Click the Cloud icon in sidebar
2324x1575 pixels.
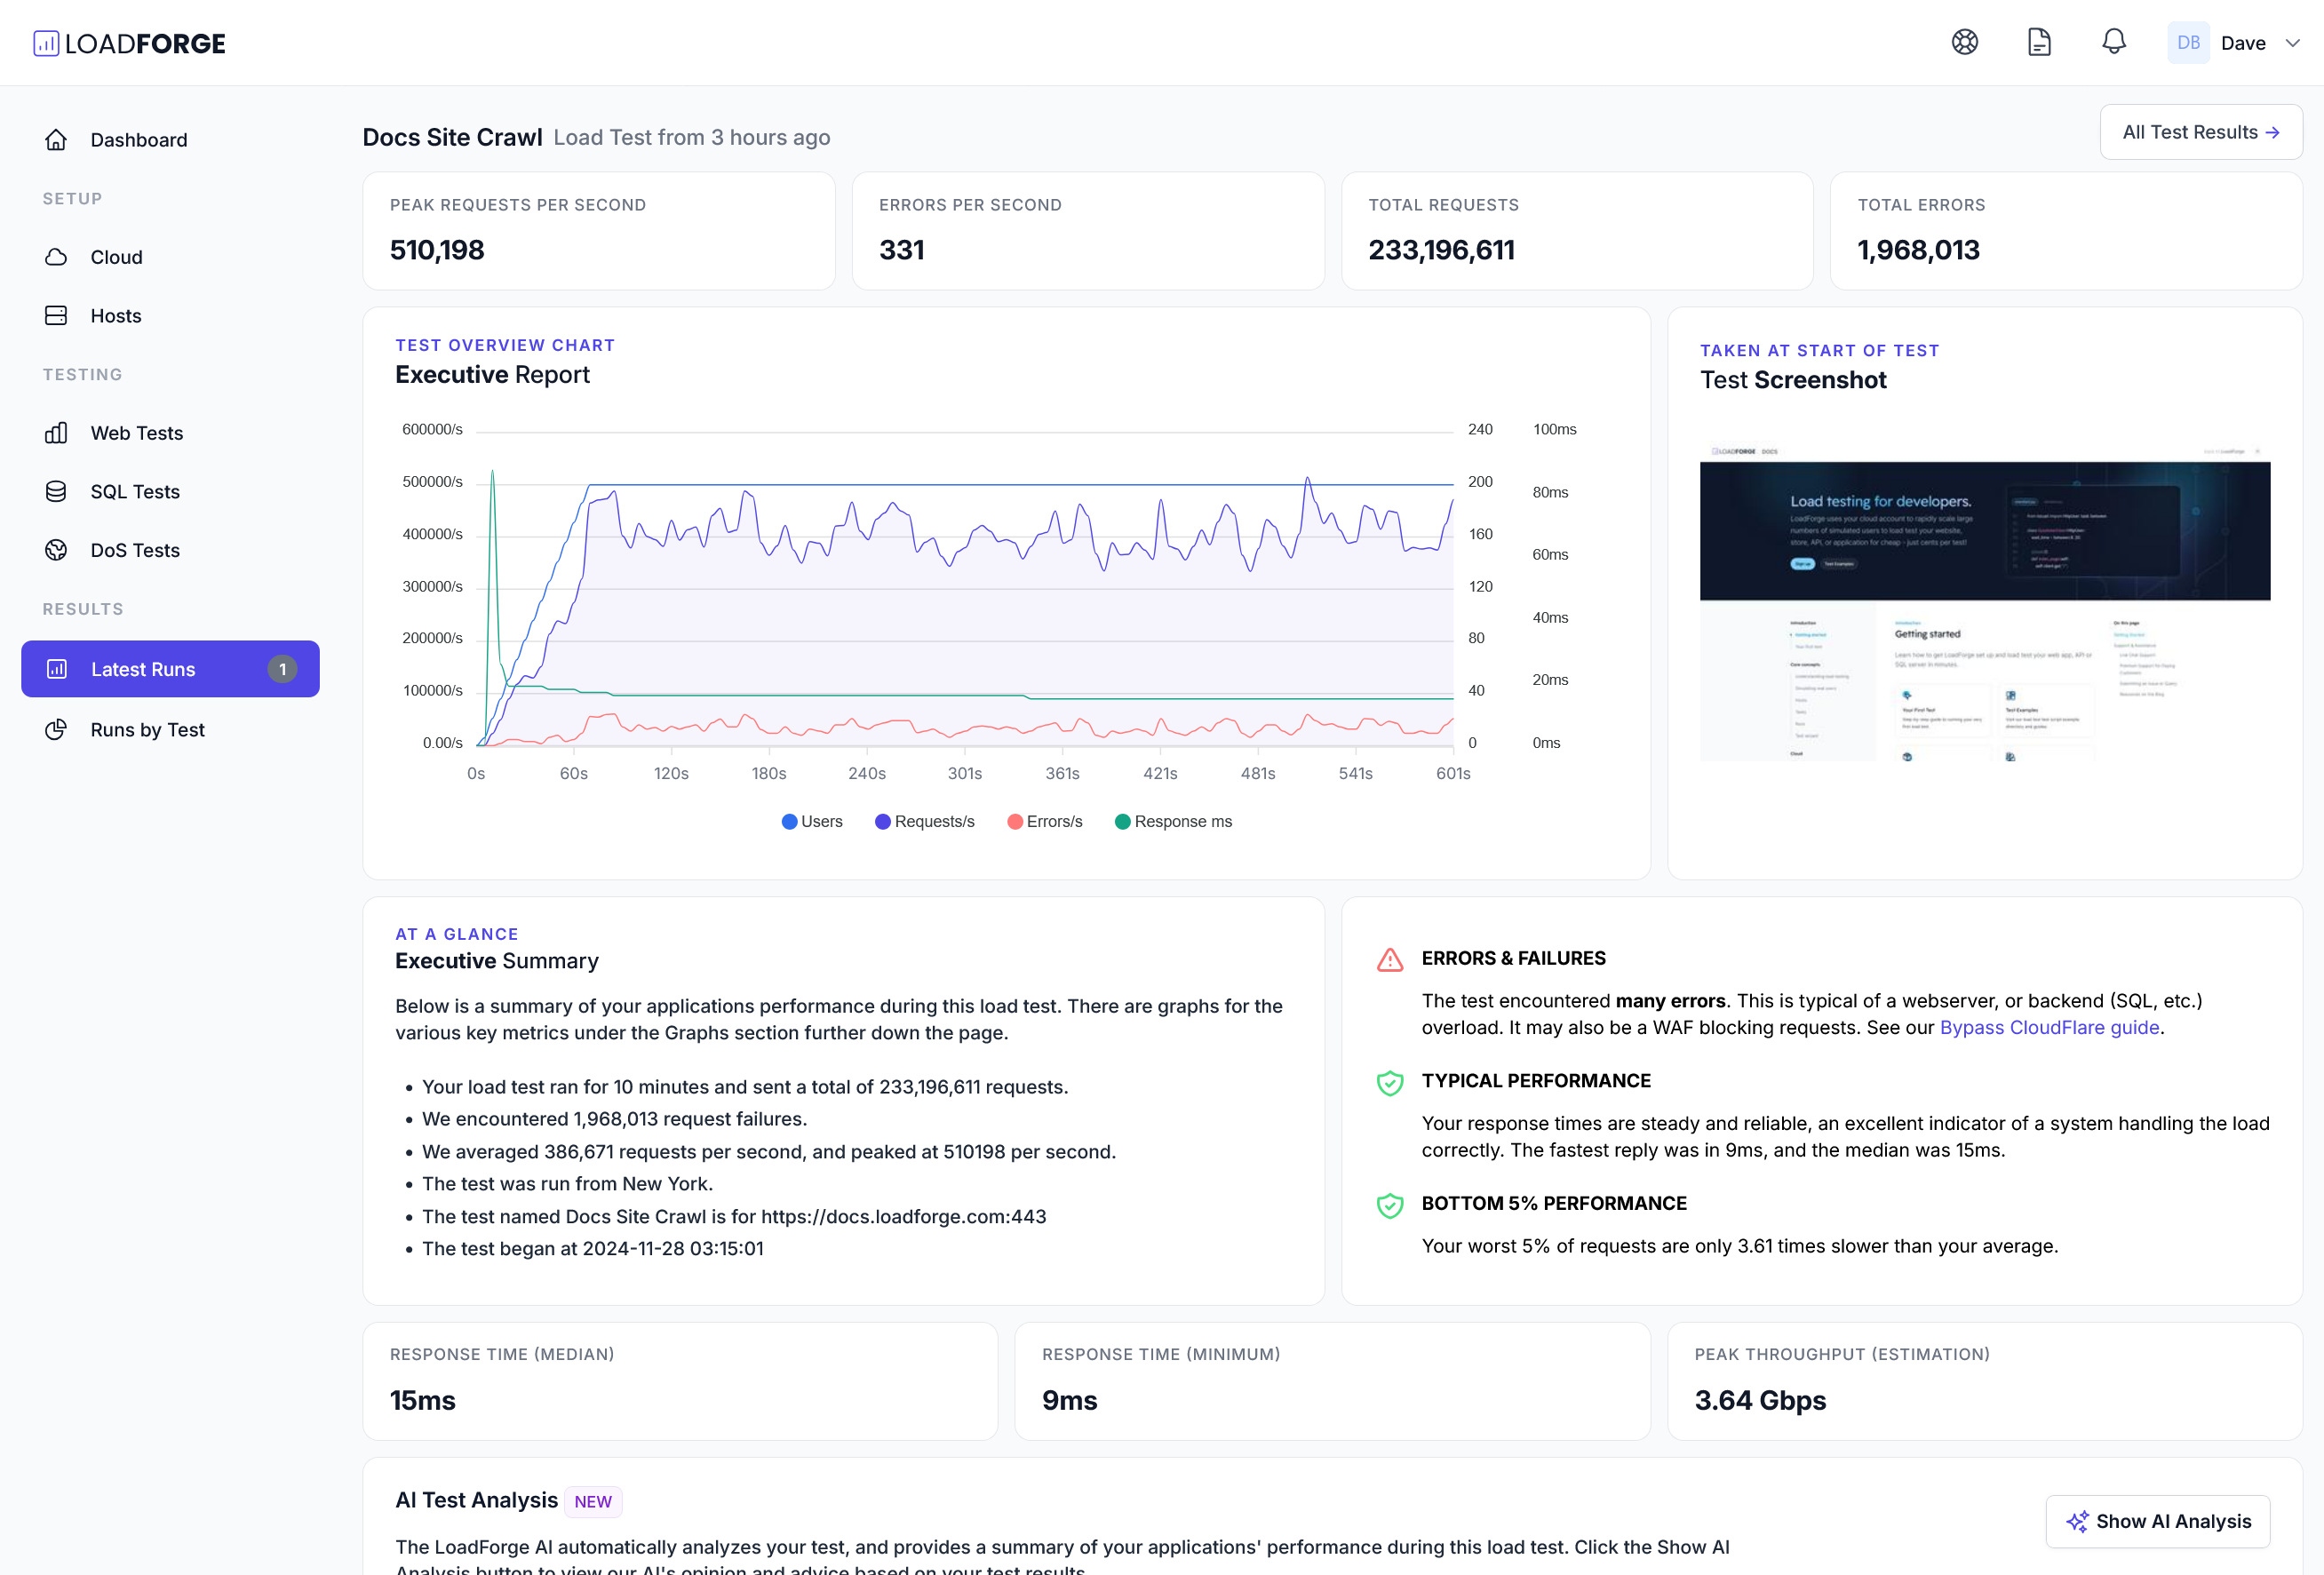[56, 257]
